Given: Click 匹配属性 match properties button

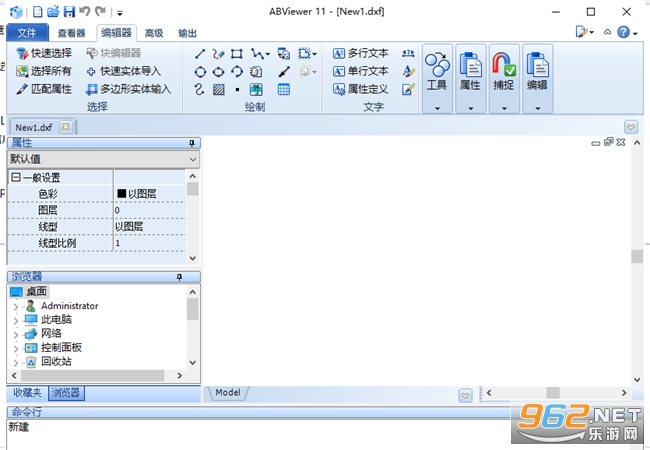Looking at the screenshot, I should coord(44,89).
